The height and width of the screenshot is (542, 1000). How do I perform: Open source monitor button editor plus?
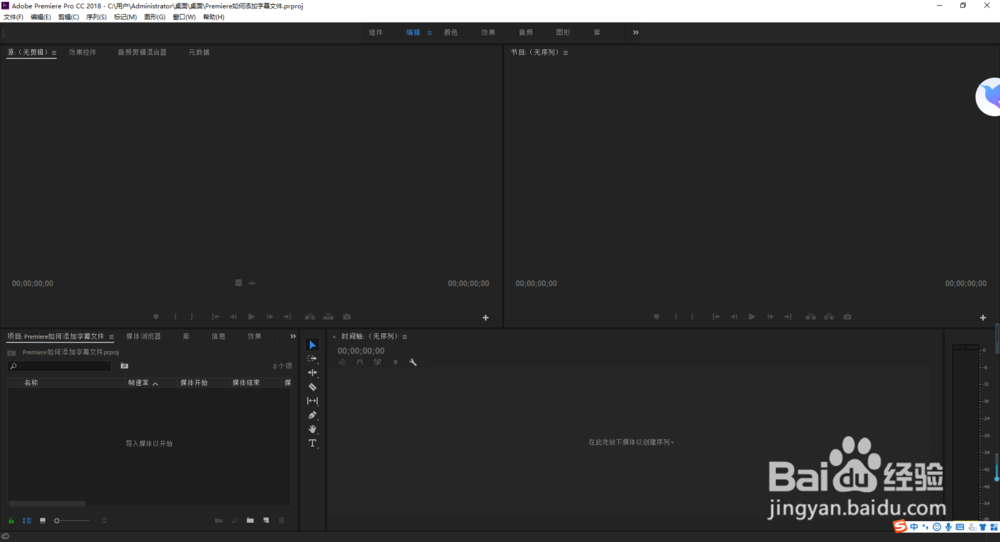[x=485, y=318]
